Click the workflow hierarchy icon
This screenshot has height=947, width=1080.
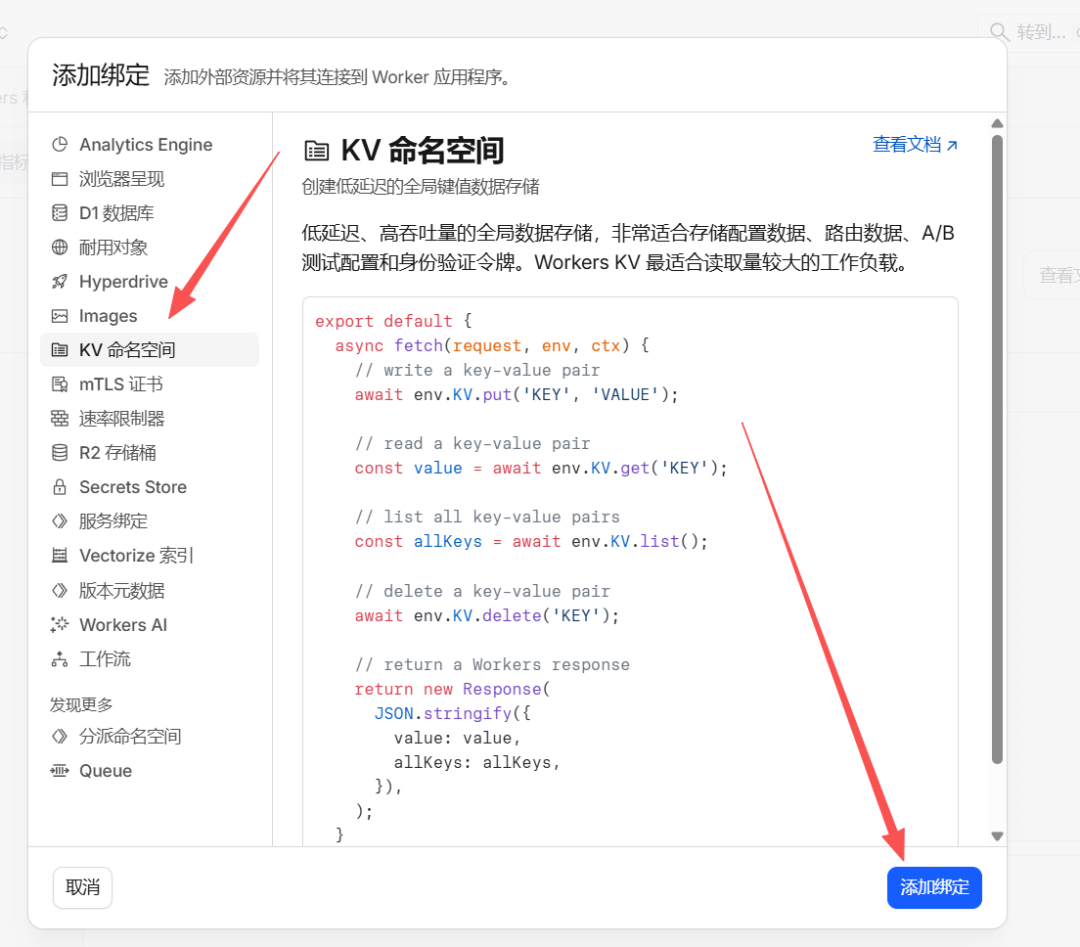(60, 659)
